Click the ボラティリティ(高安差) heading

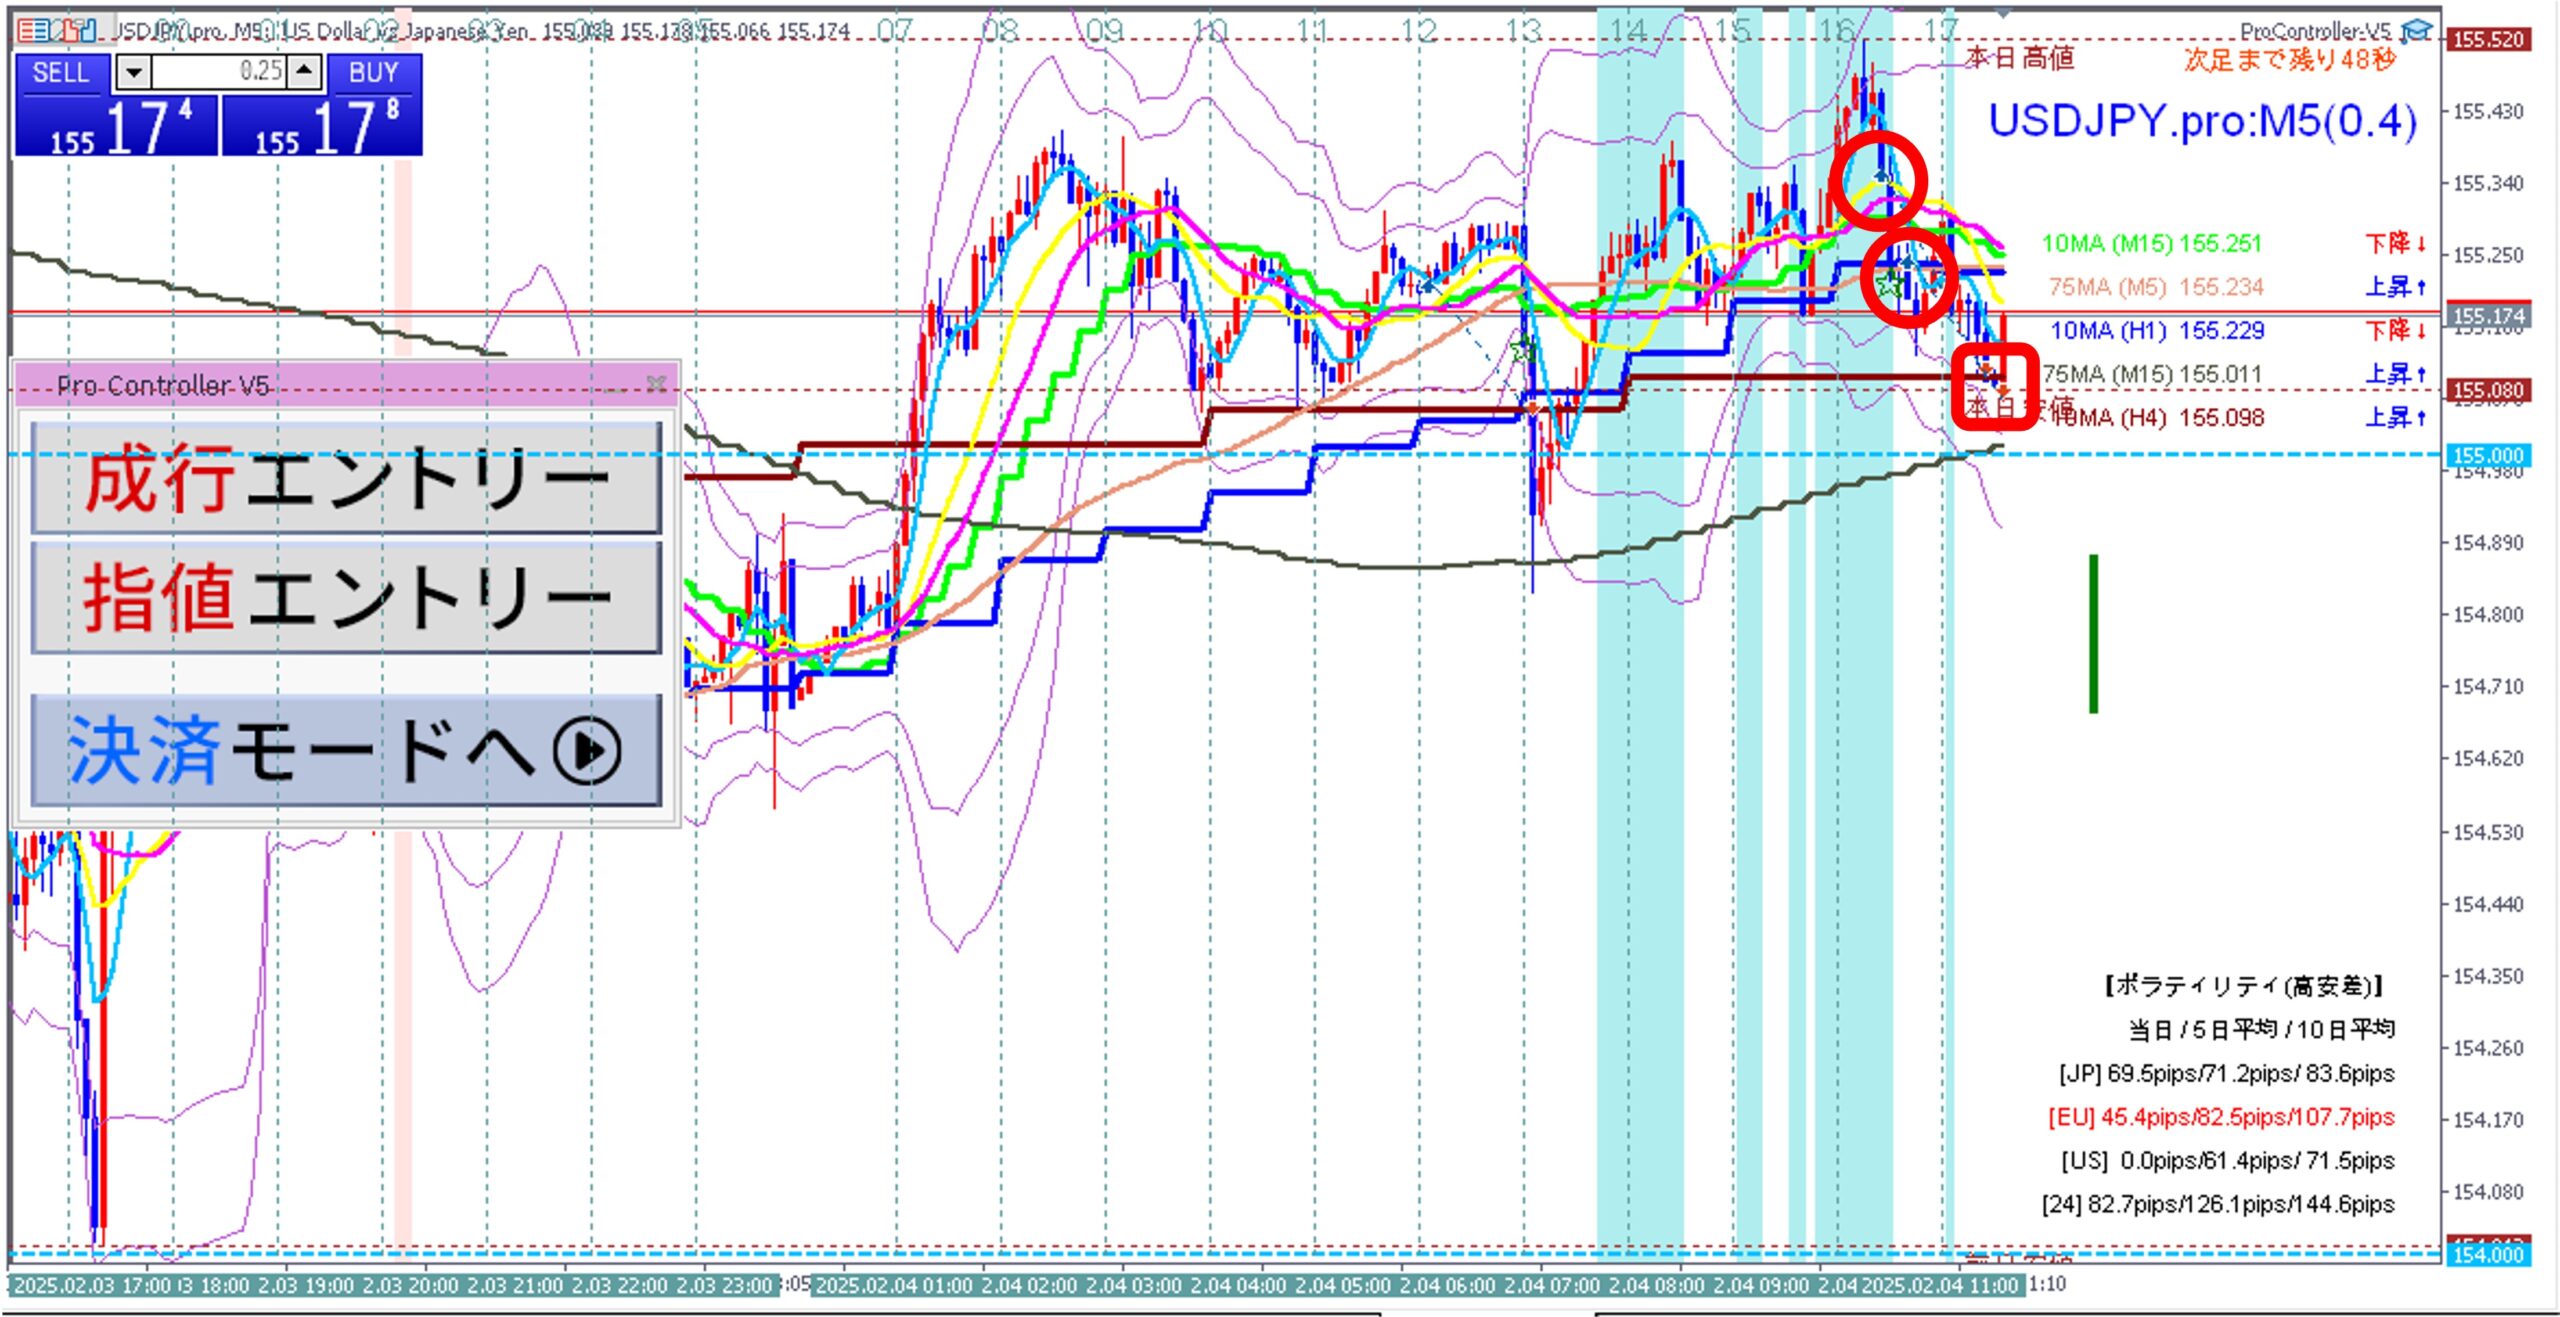point(2244,985)
